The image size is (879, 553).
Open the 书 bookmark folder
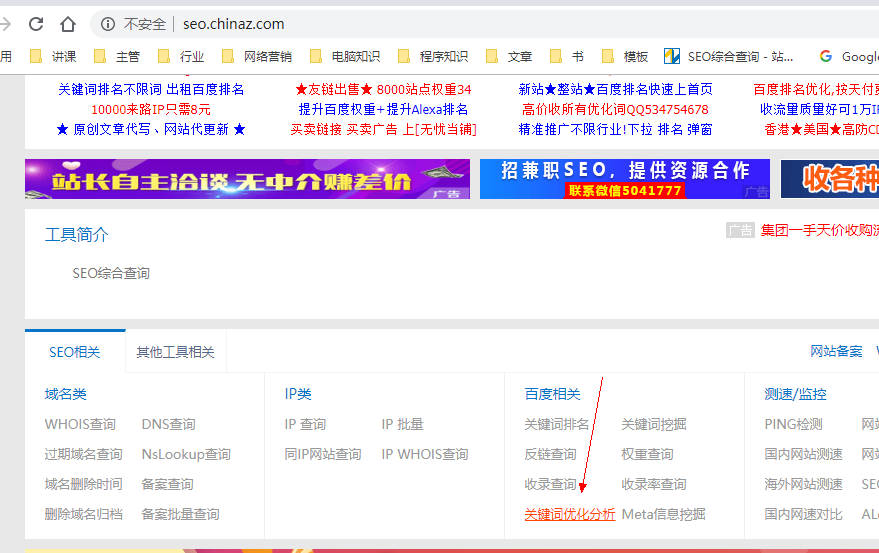tap(567, 56)
